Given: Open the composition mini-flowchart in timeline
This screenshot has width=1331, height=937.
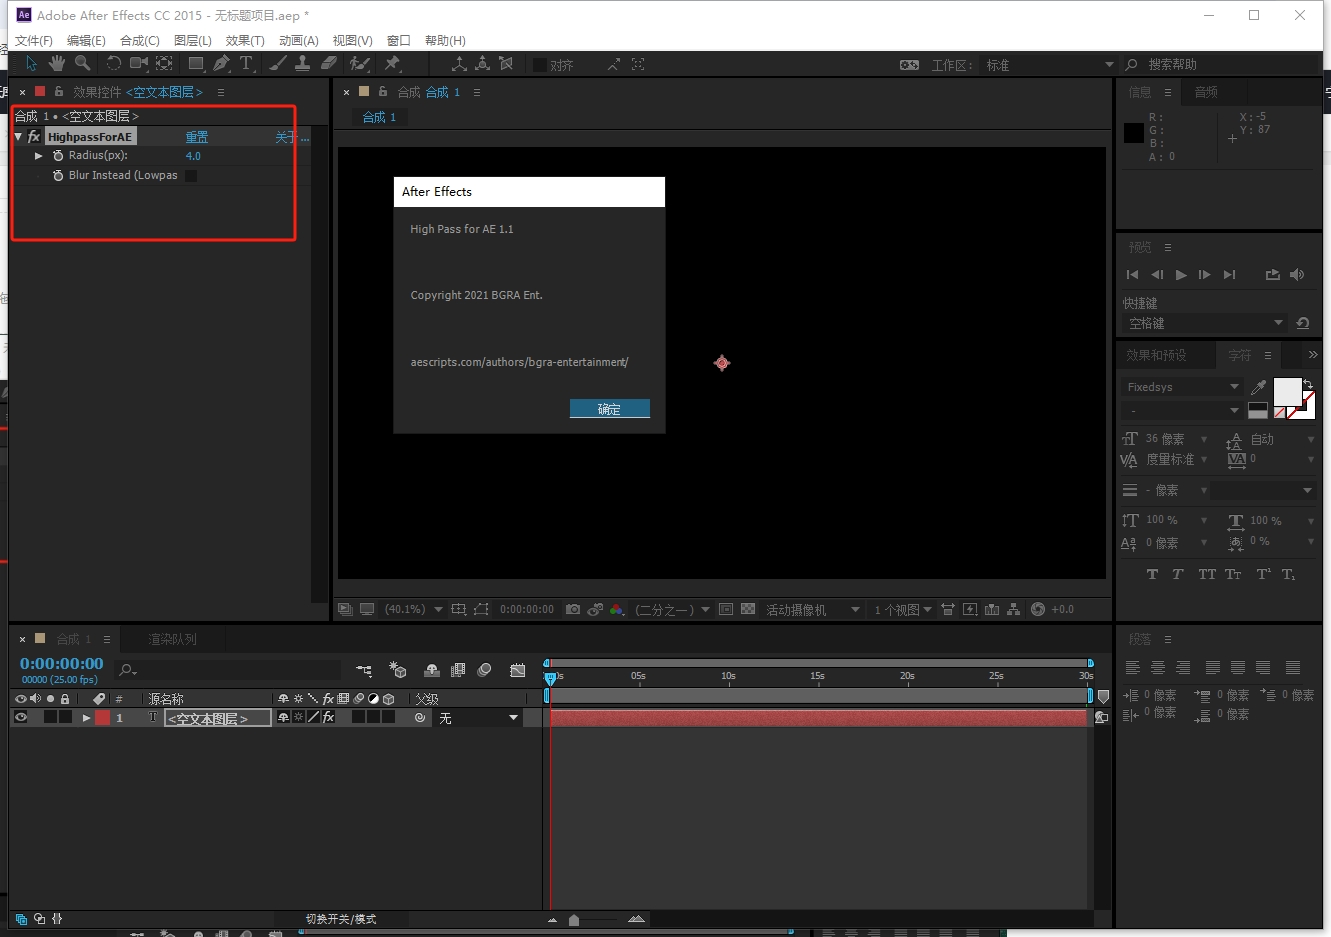Looking at the screenshot, I should tap(364, 670).
